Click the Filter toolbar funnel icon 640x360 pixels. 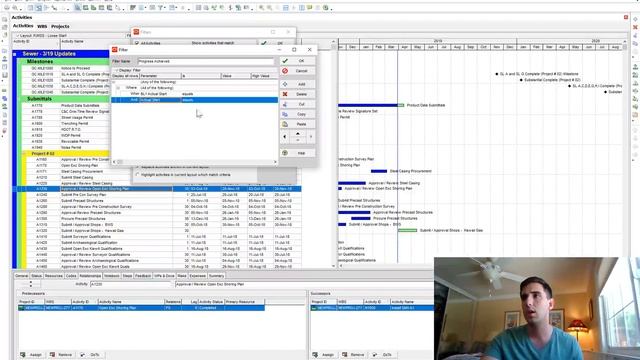[x=161, y=8]
